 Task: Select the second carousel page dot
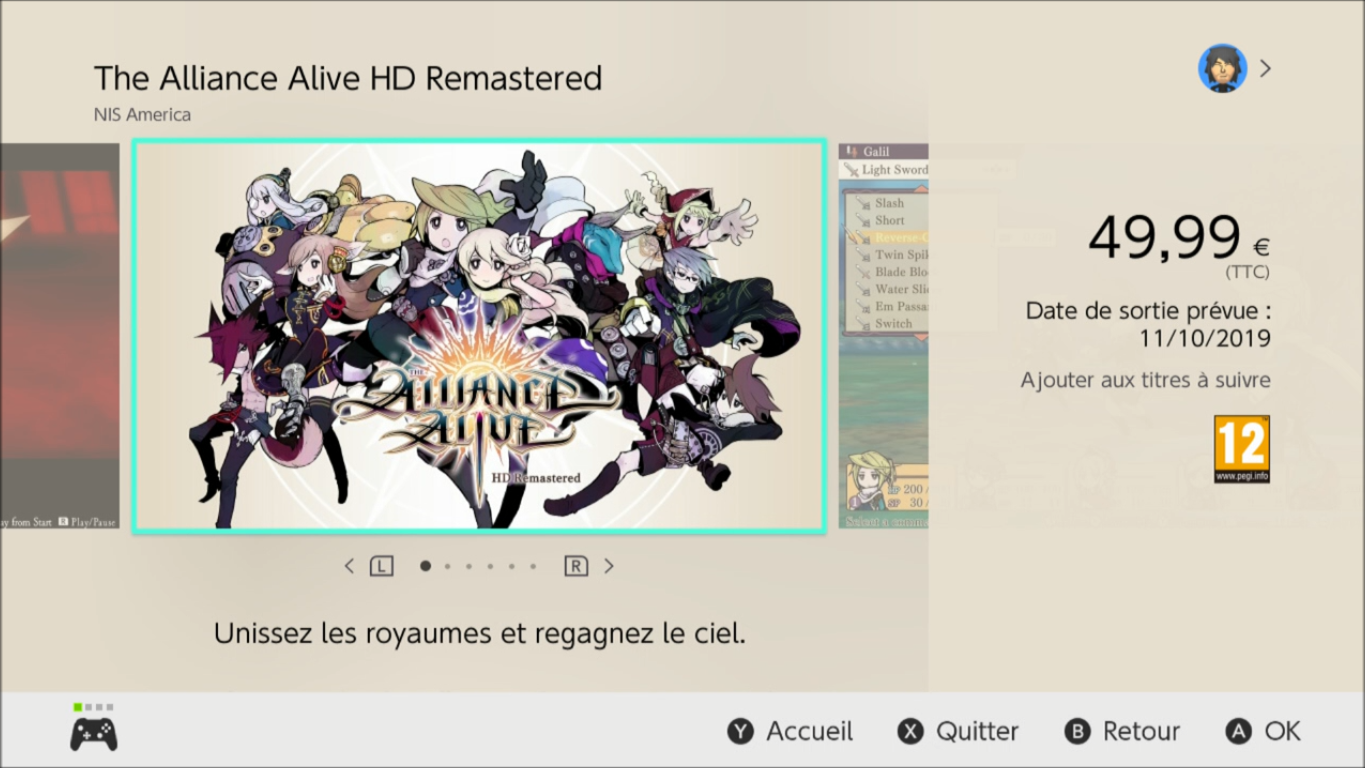click(447, 566)
